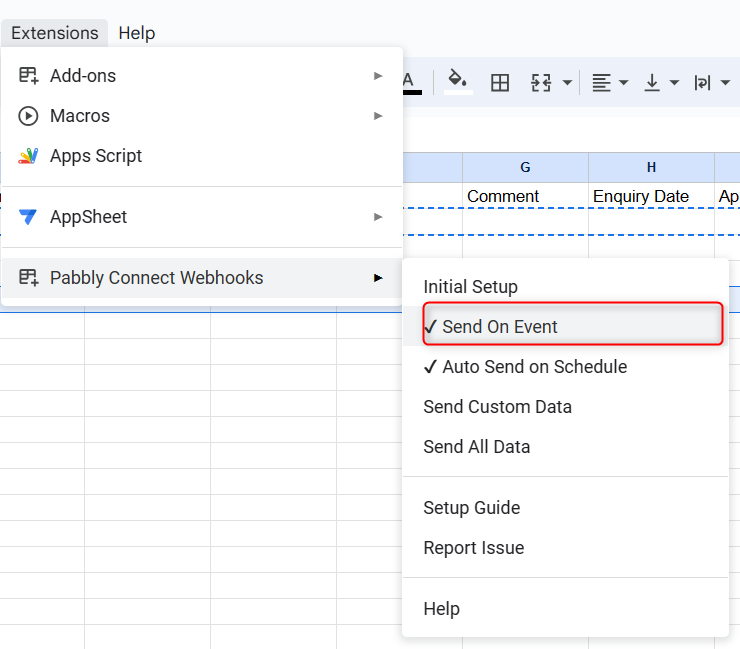Viewport: 740px width, 649px height.
Task: Open the fill color bucket
Action: (458, 82)
